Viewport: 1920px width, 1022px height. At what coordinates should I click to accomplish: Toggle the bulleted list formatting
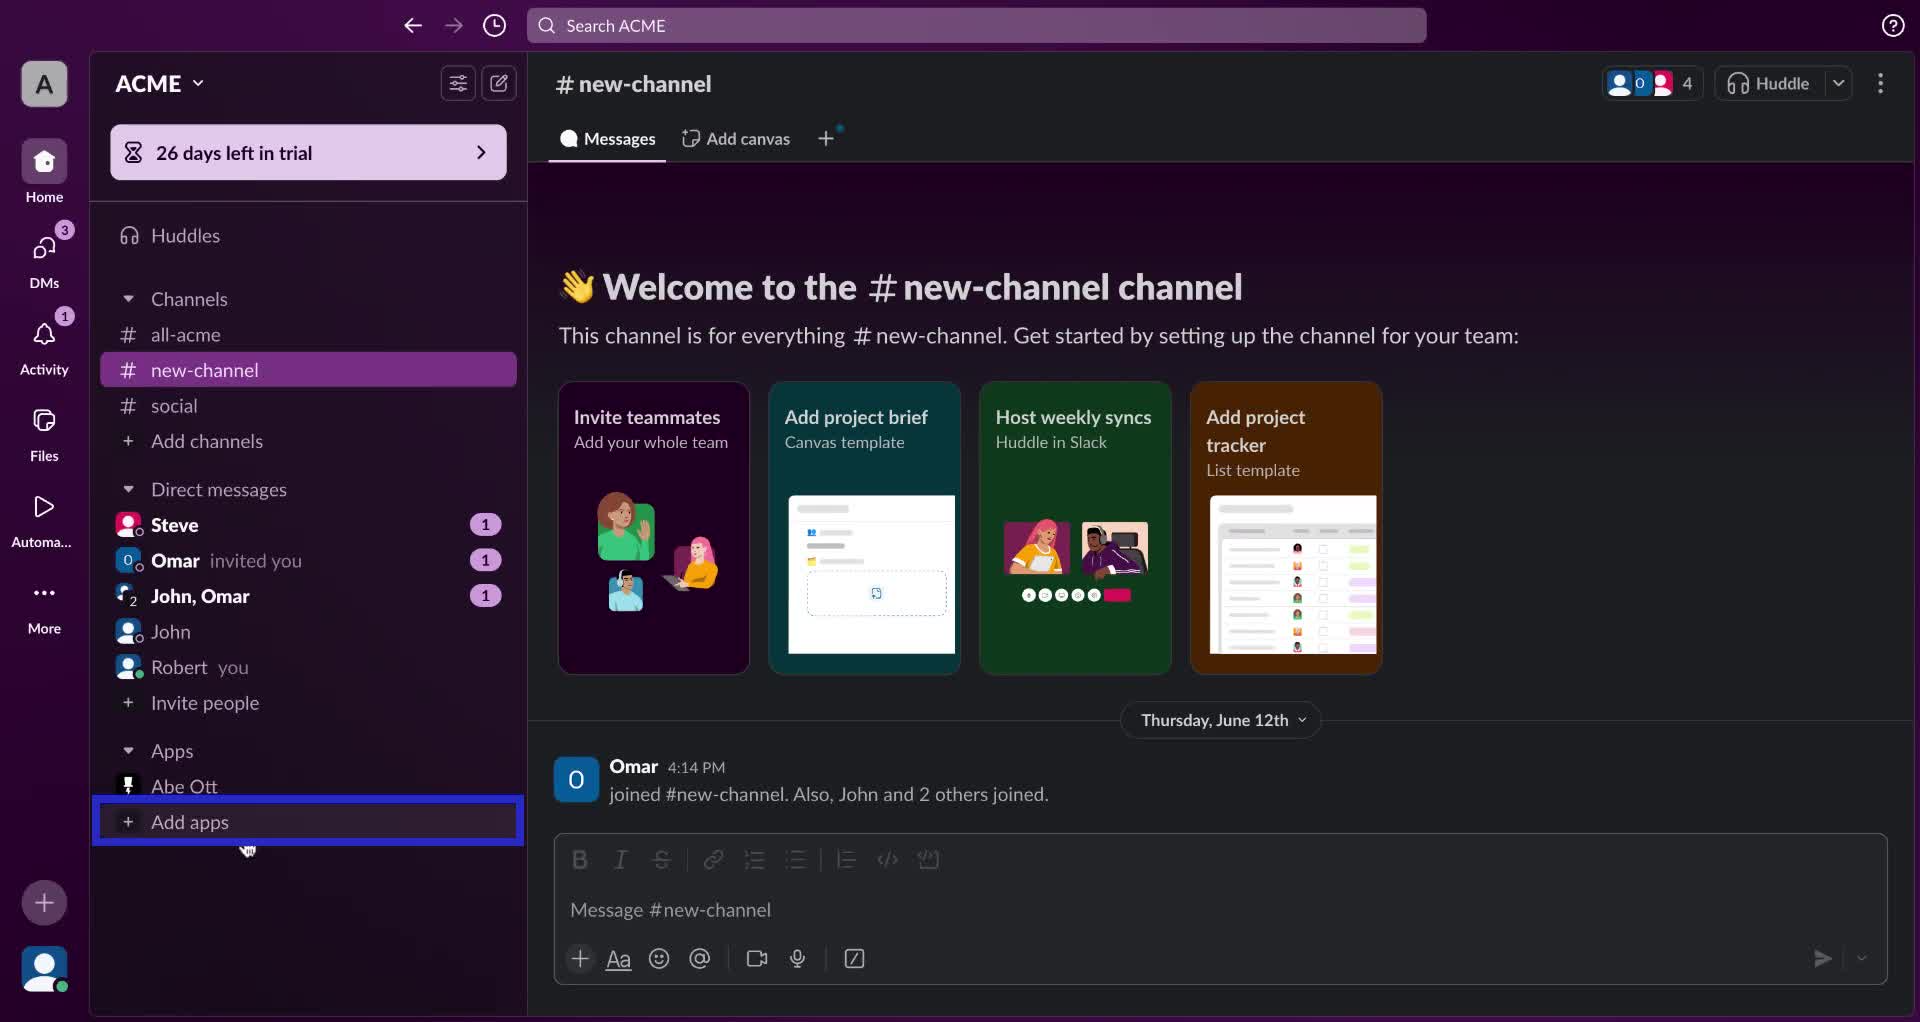(x=796, y=860)
